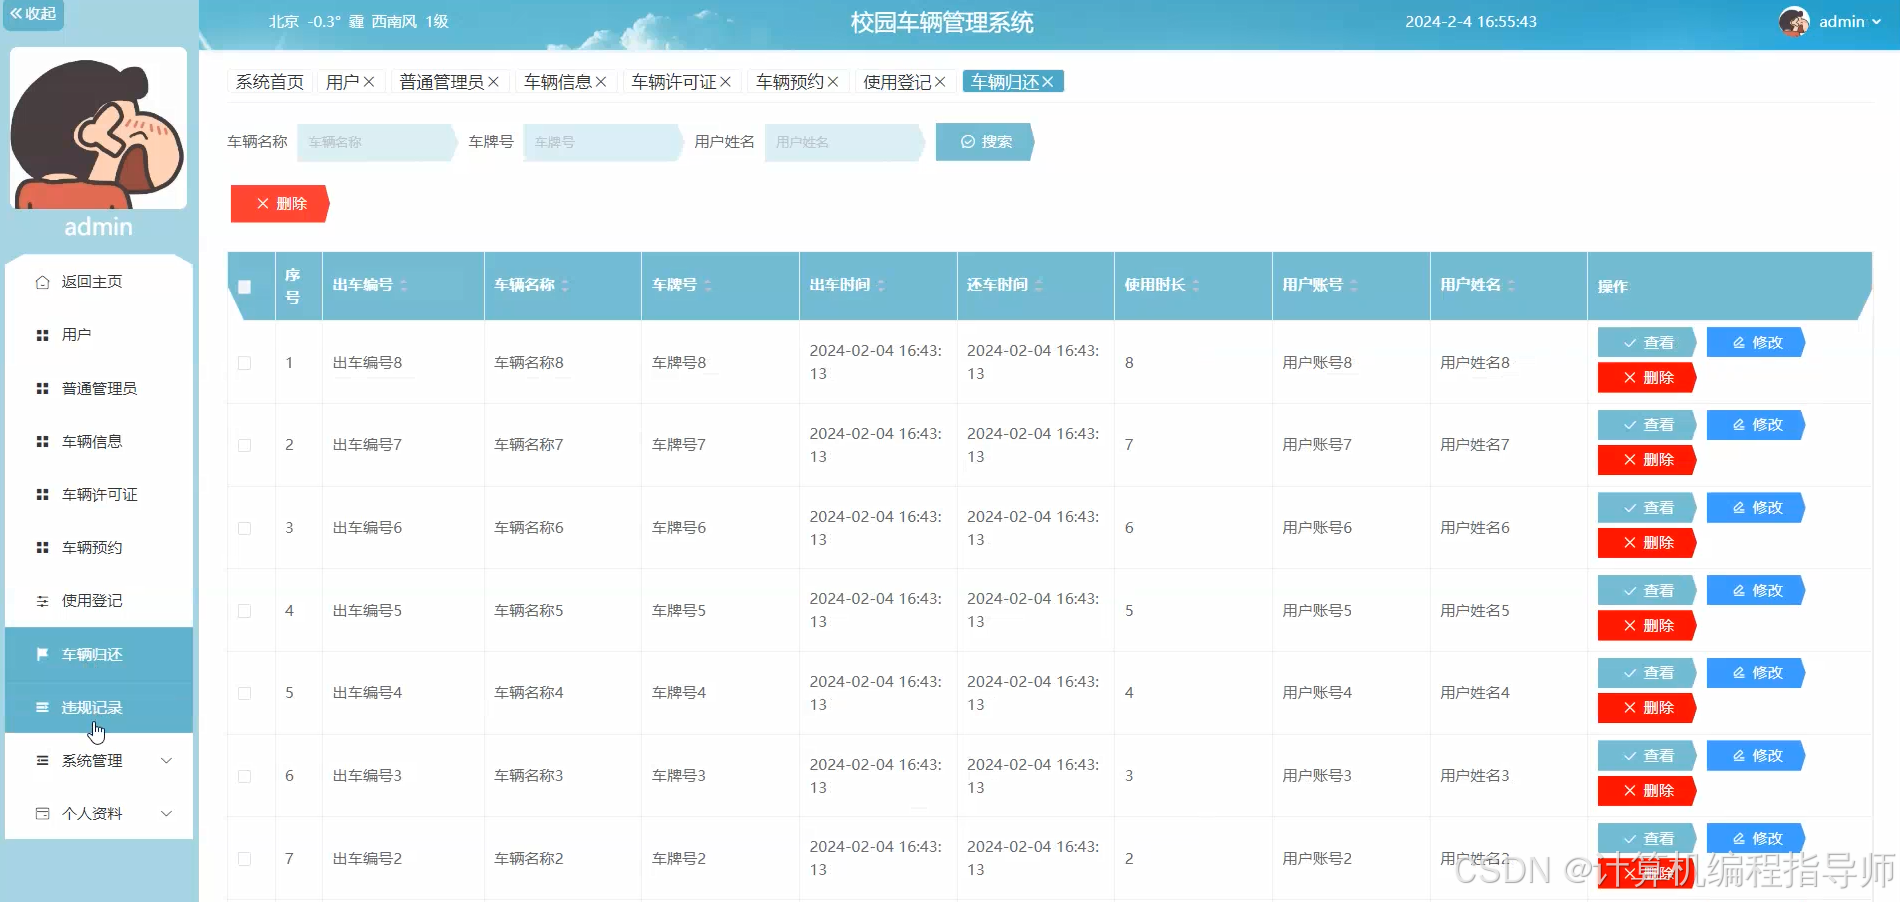
Task: Click the 收起 collapse sidebar button
Action: click(33, 15)
